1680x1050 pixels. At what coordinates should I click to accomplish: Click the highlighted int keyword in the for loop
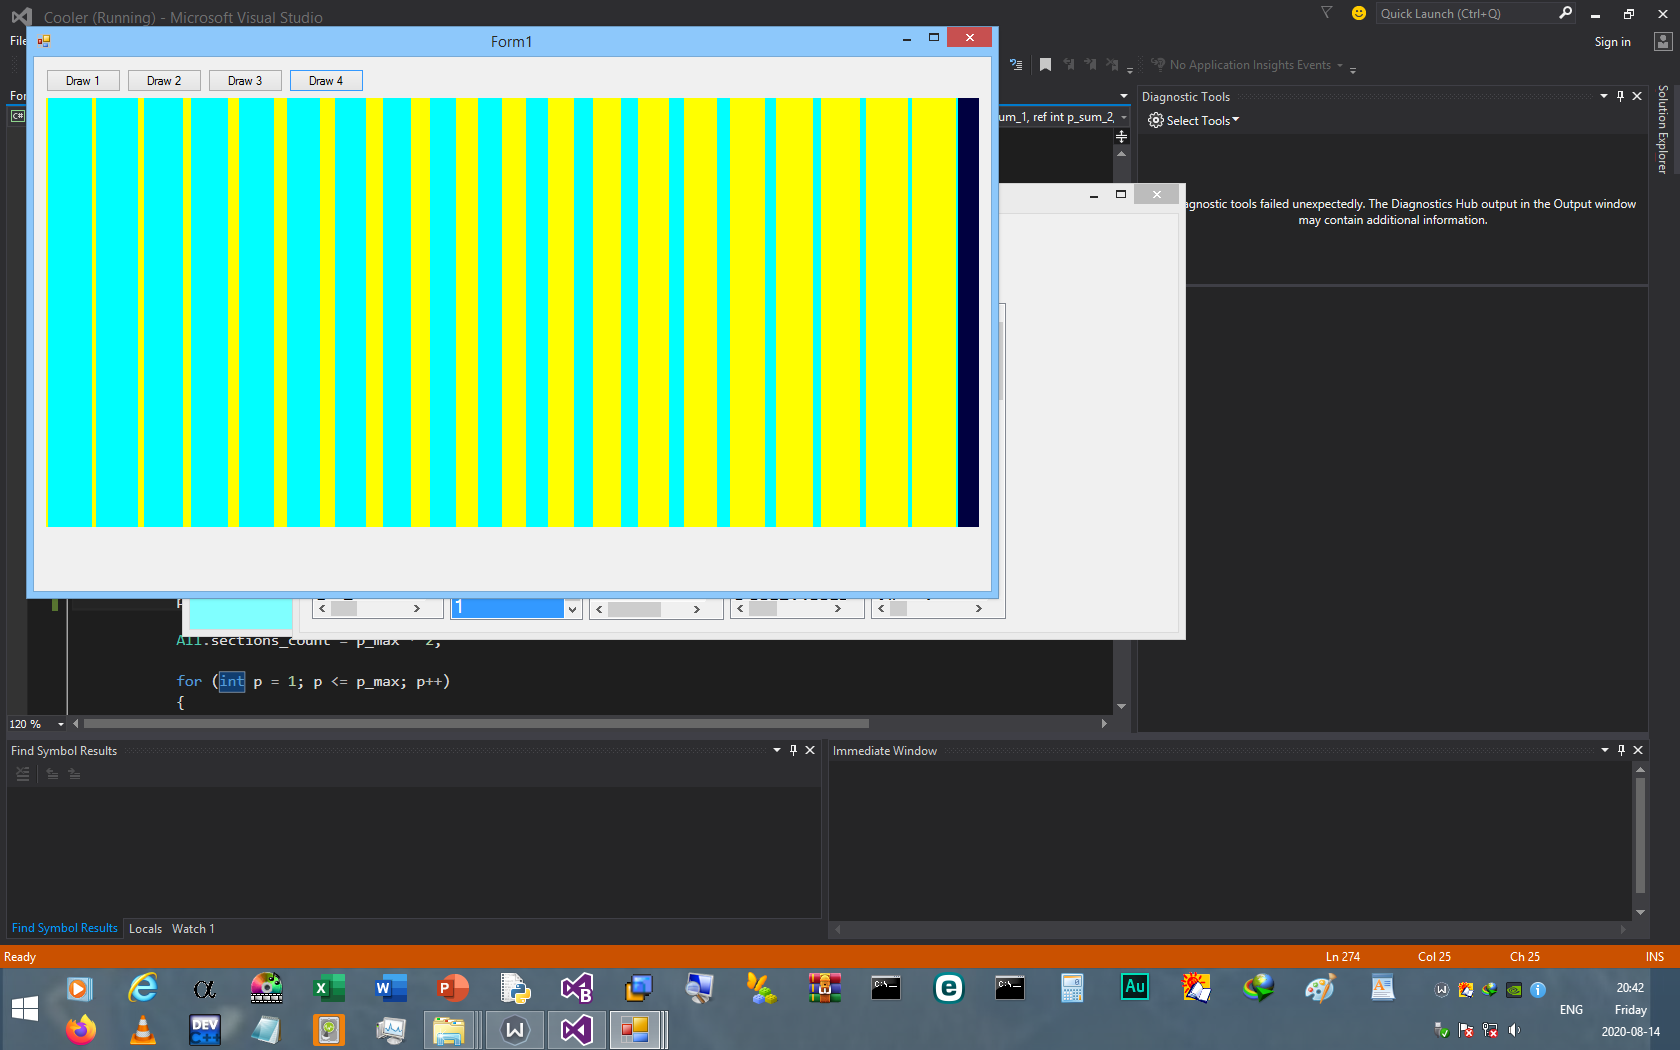point(231,681)
